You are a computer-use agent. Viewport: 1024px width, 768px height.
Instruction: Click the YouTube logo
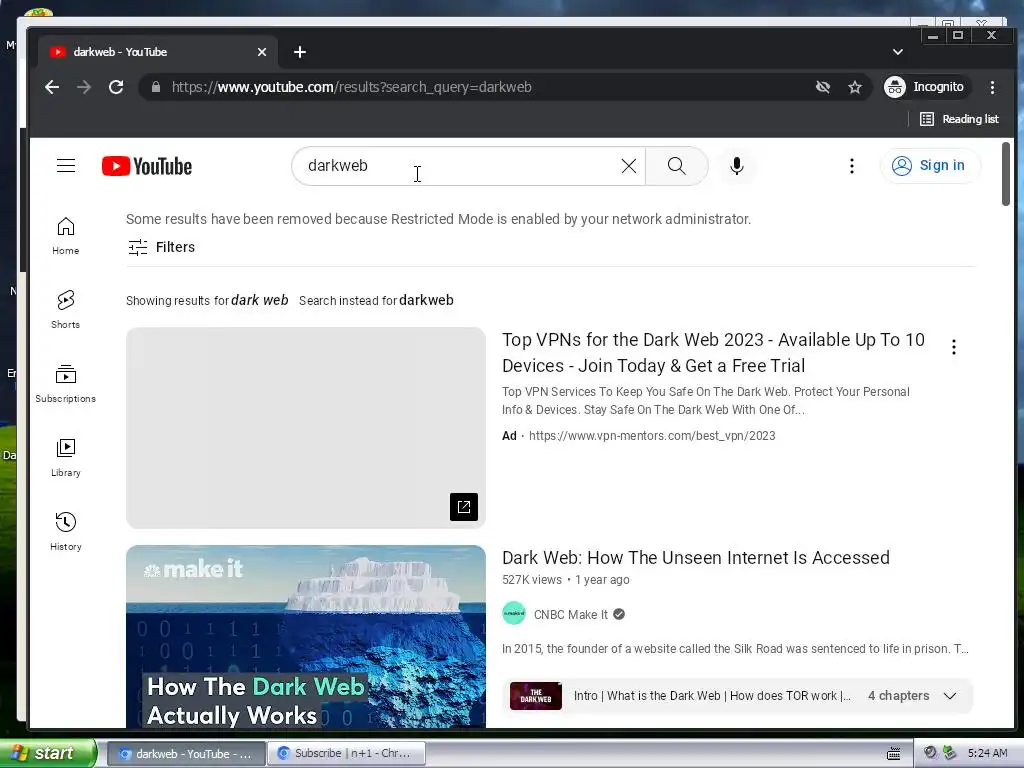[x=147, y=167]
